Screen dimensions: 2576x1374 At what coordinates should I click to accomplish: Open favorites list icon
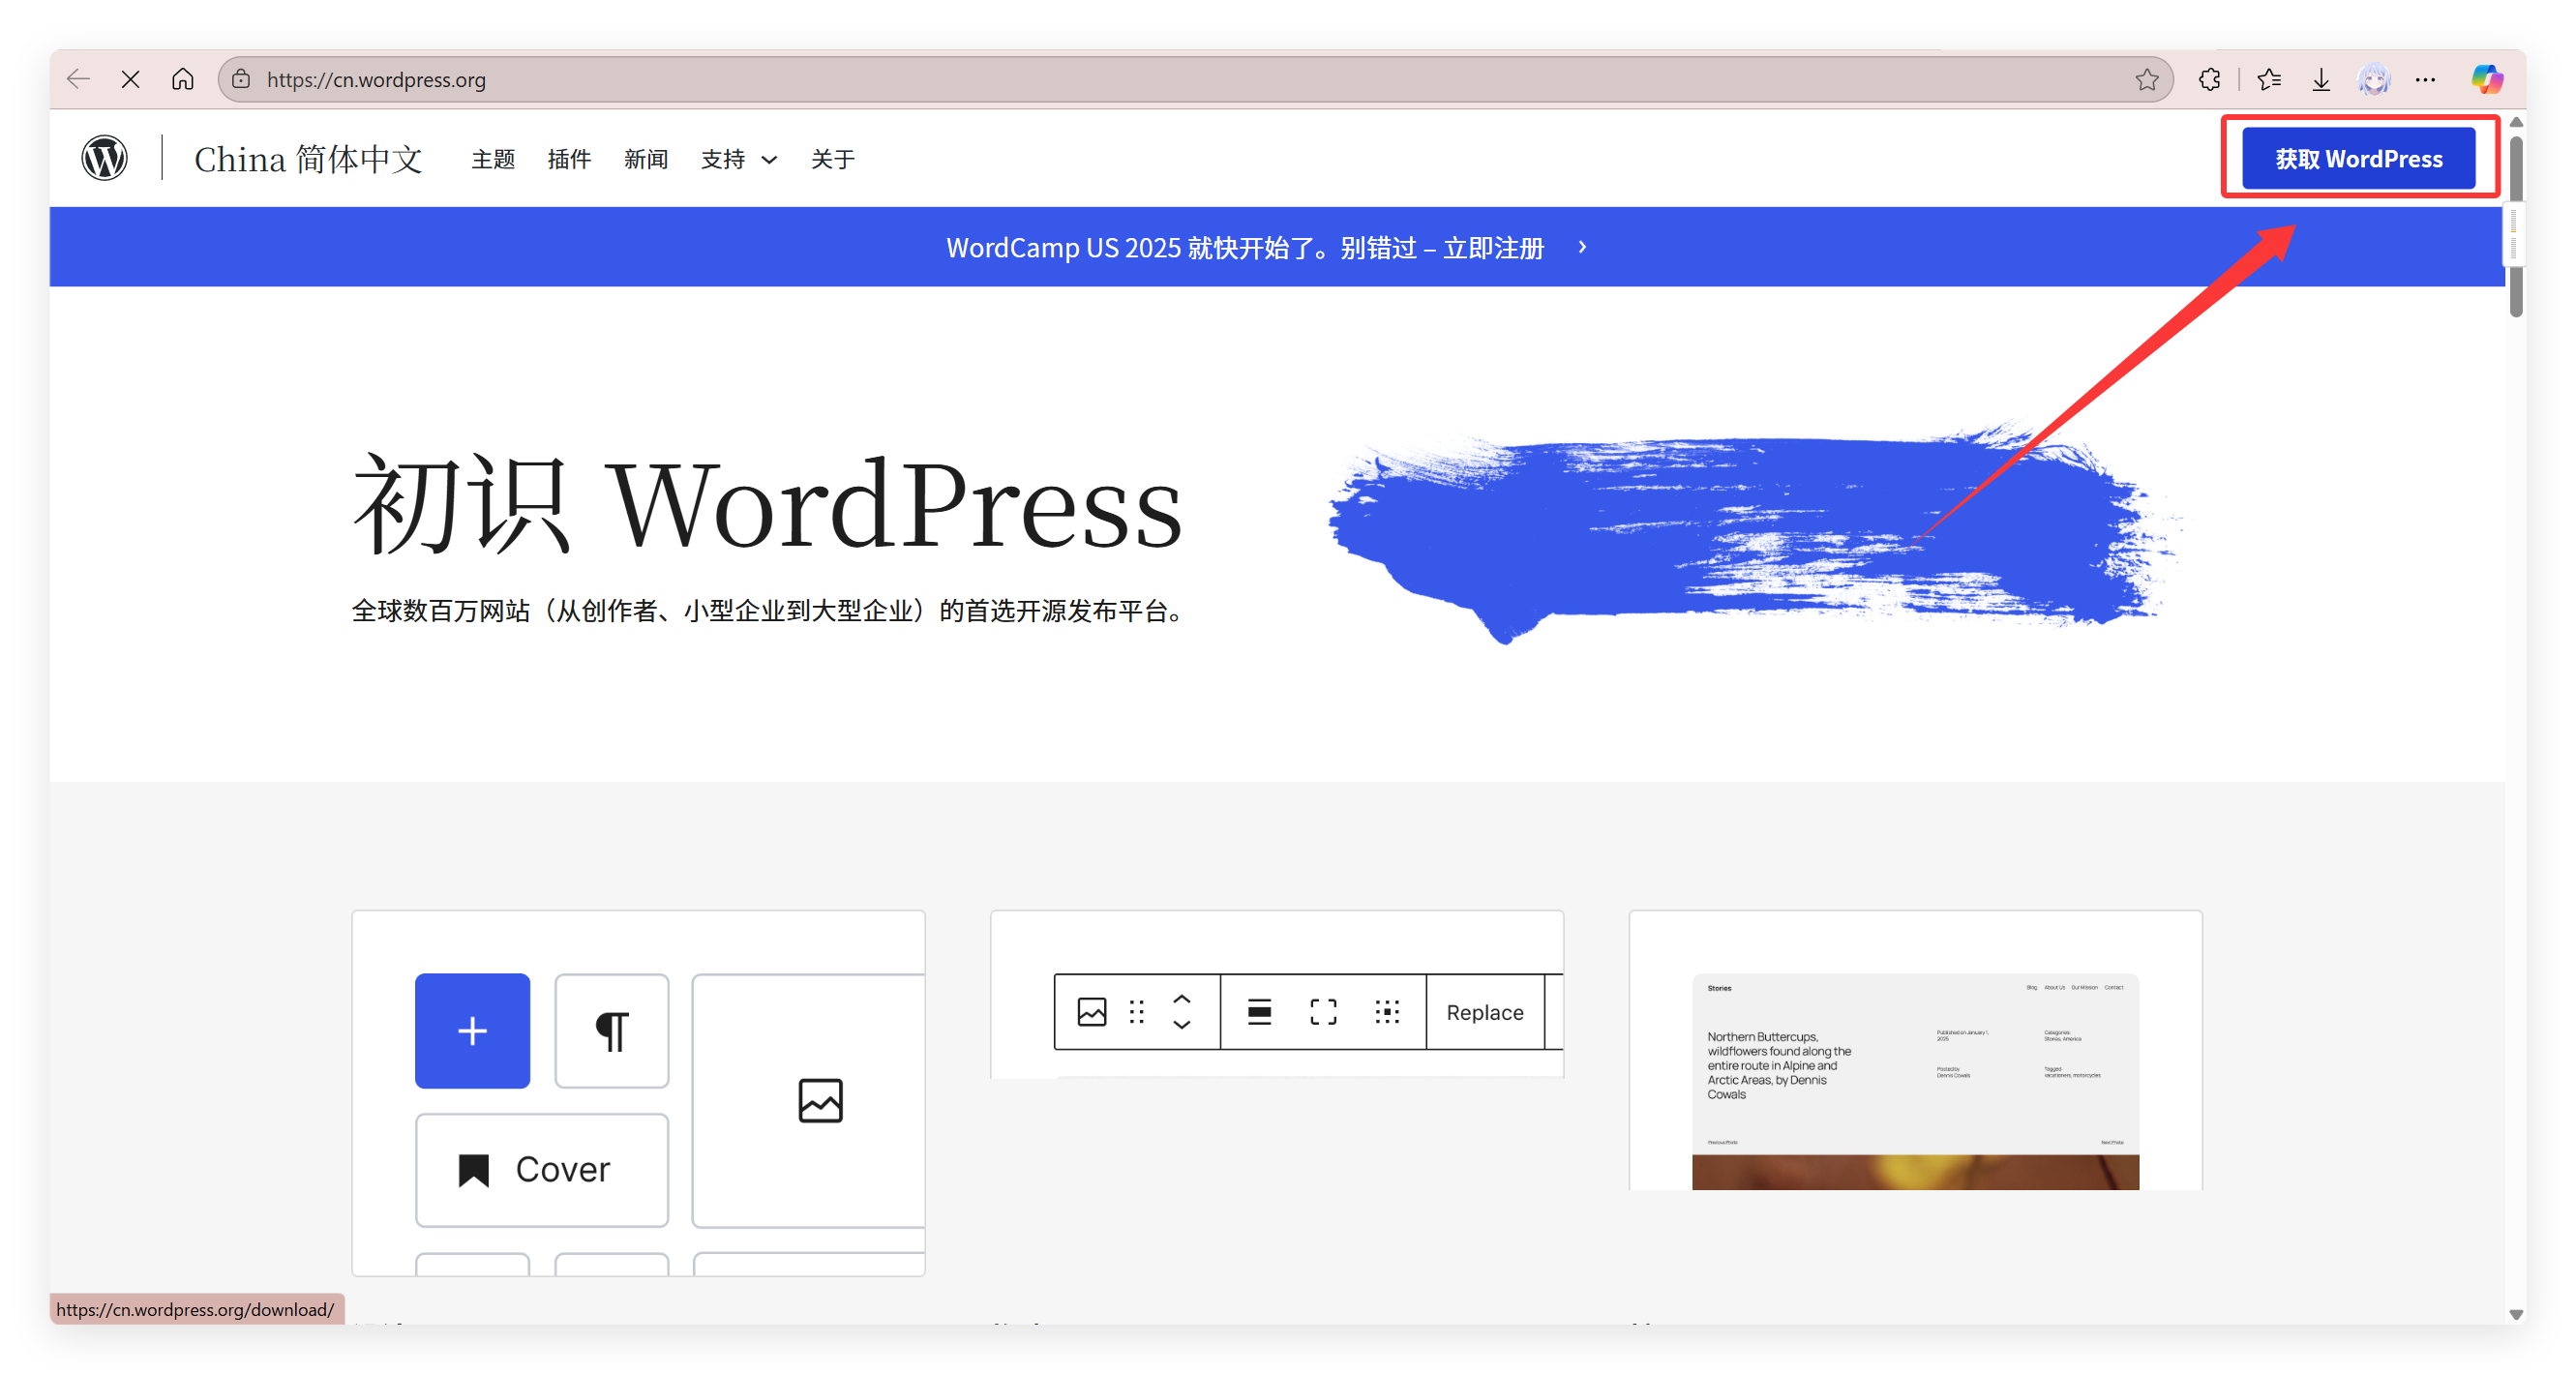point(2268,79)
